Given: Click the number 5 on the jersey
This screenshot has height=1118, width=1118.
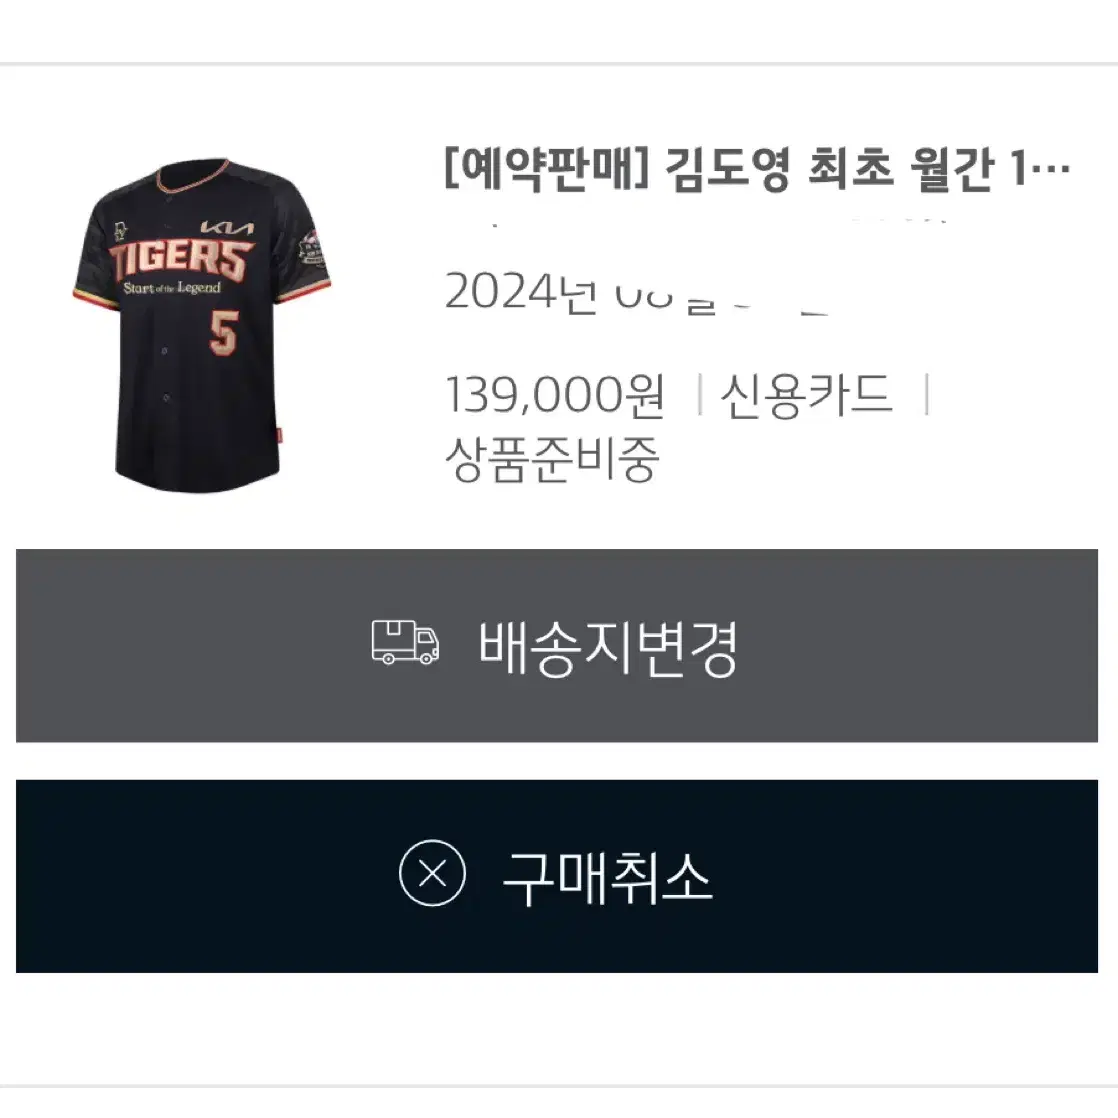Looking at the screenshot, I should point(224,332).
